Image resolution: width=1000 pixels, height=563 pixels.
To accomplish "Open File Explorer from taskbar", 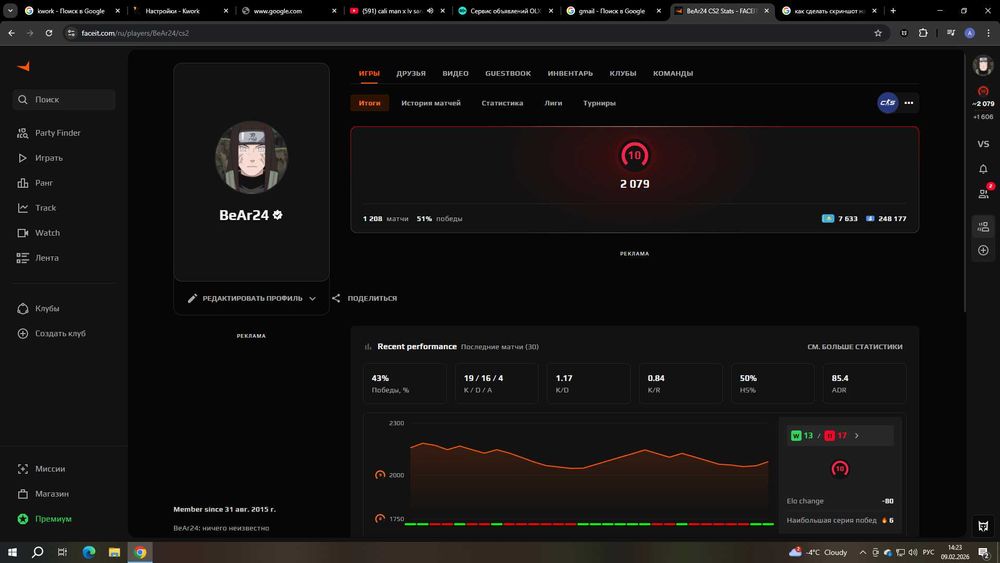I will (x=114, y=552).
